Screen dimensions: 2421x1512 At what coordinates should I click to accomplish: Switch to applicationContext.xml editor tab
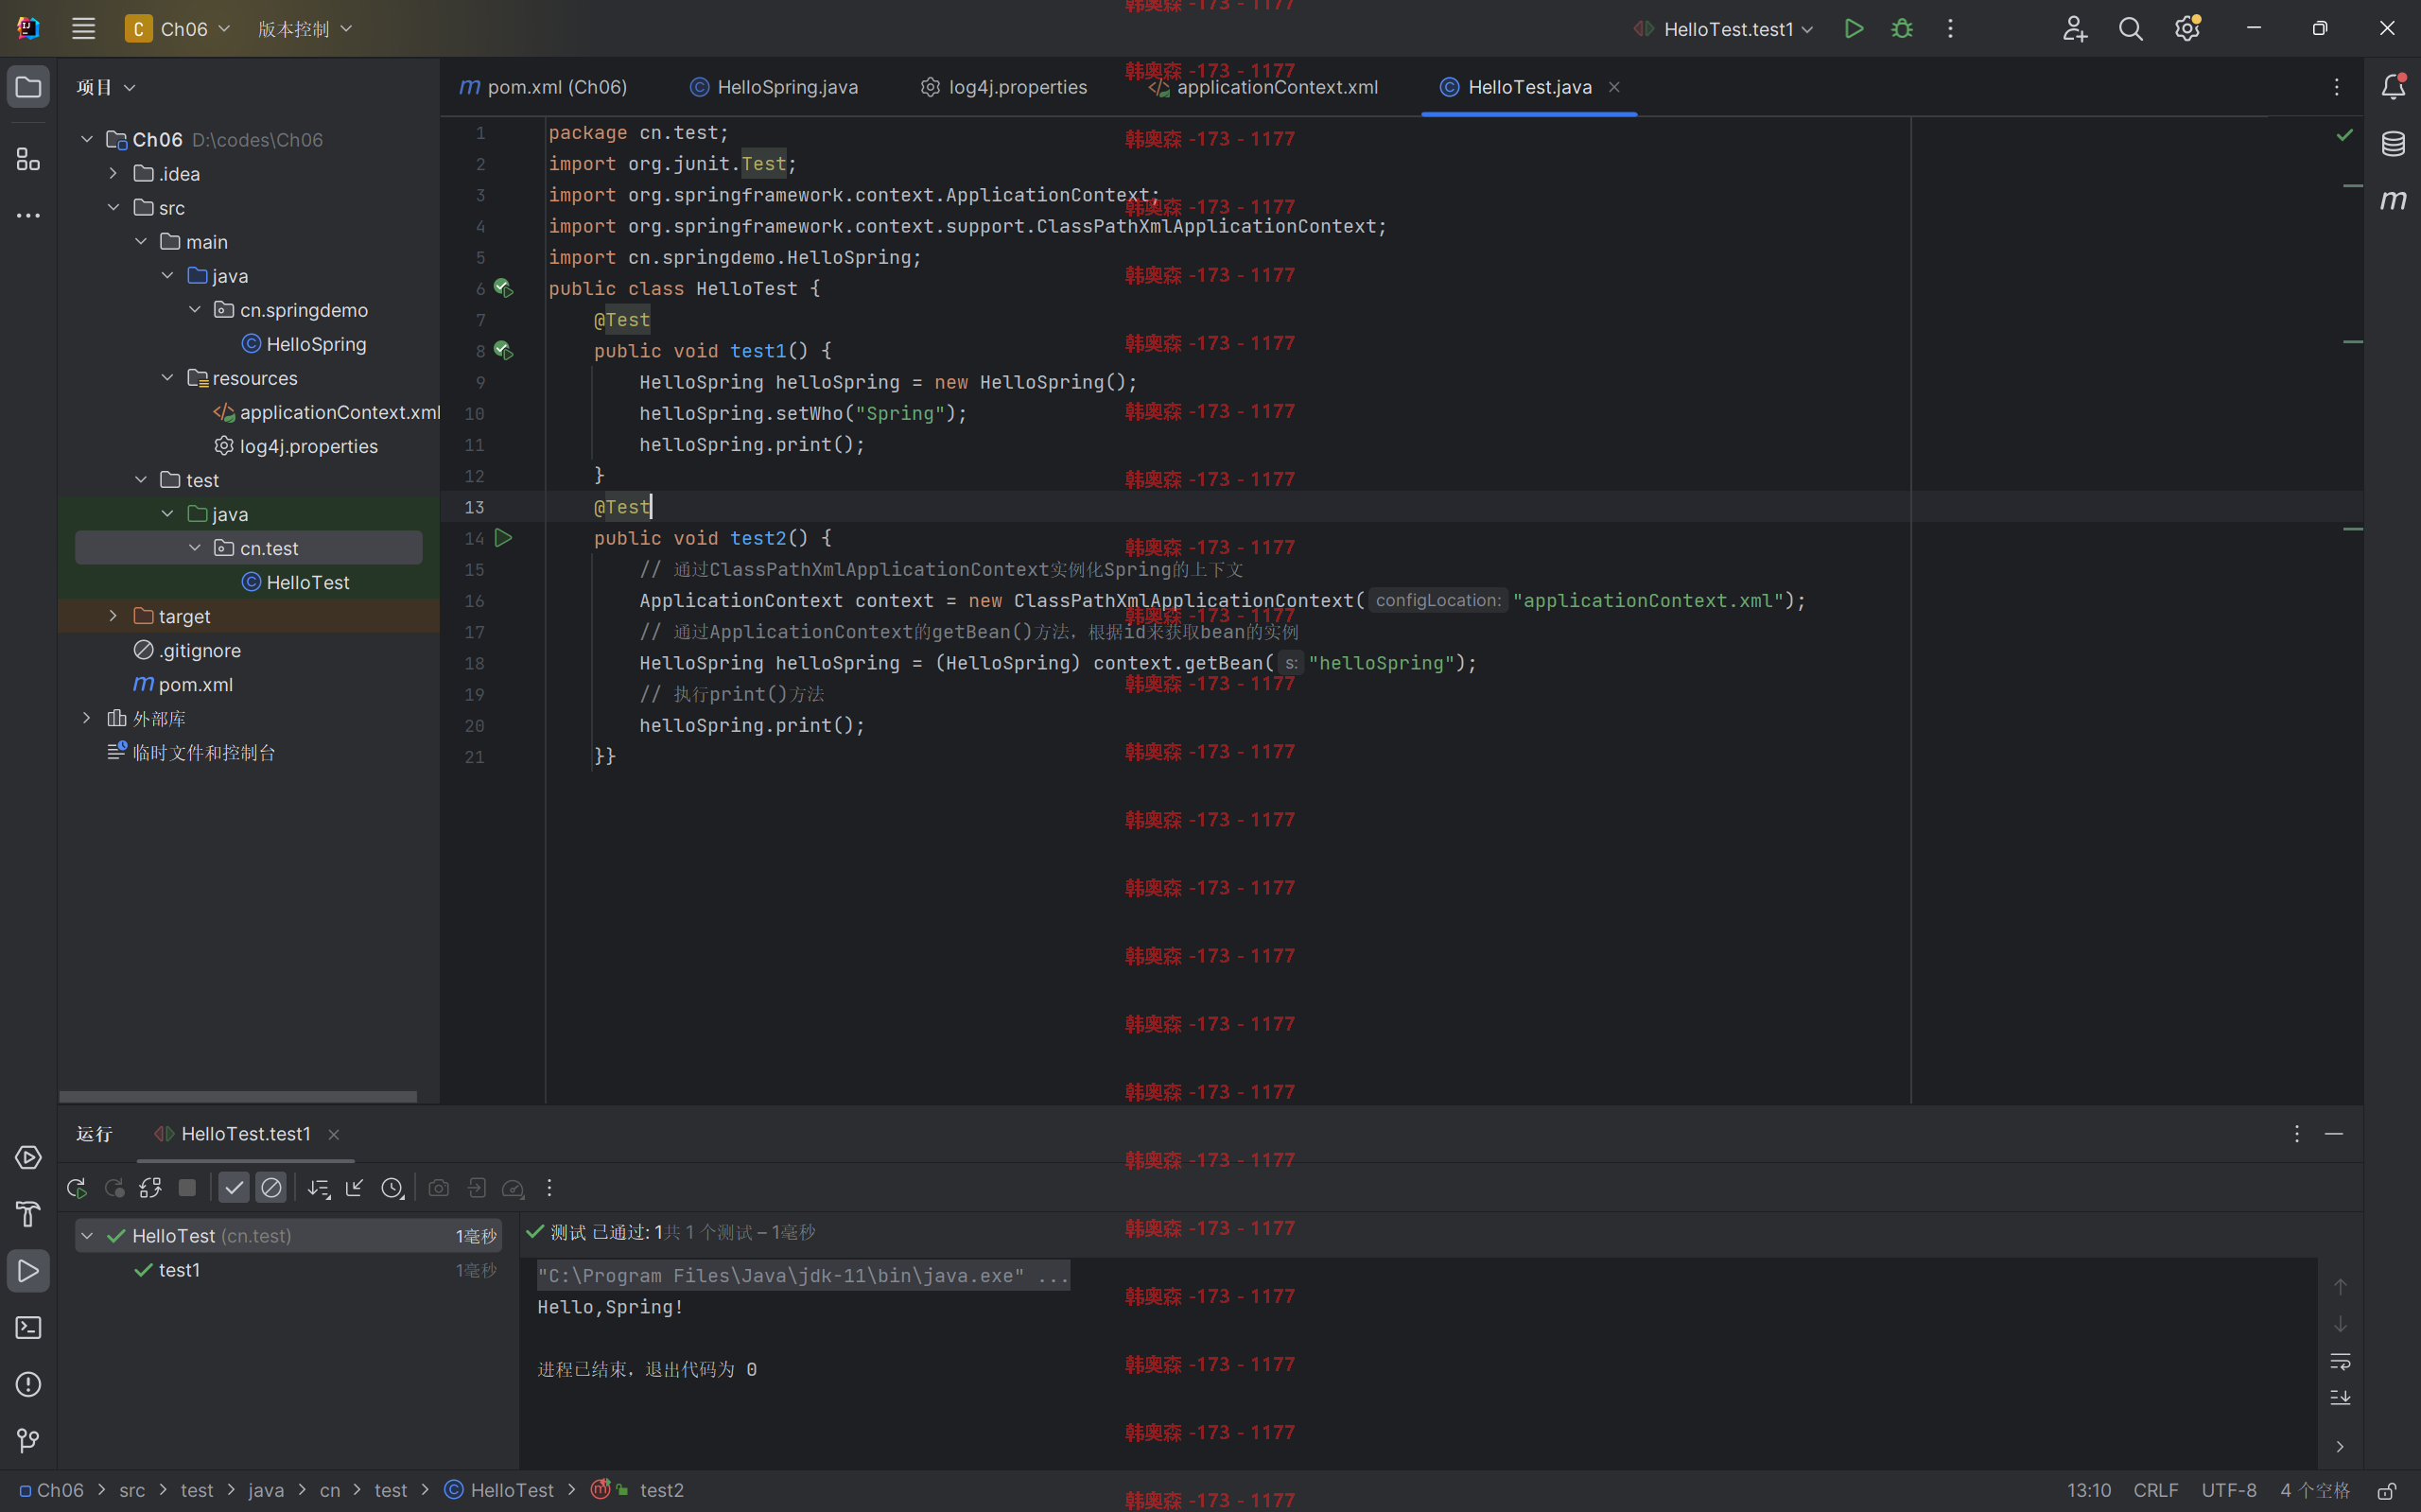tap(1264, 87)
